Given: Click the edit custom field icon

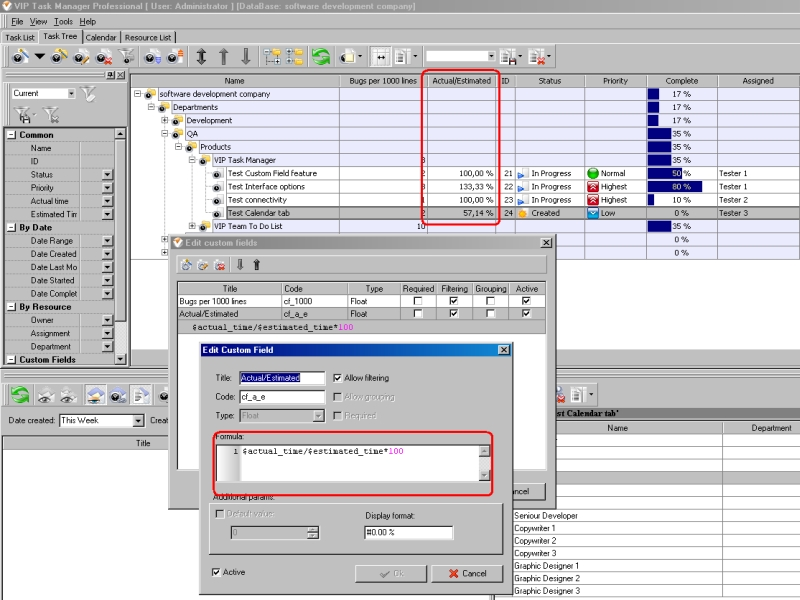Looking at the screenshot, I should coord(203,265).
